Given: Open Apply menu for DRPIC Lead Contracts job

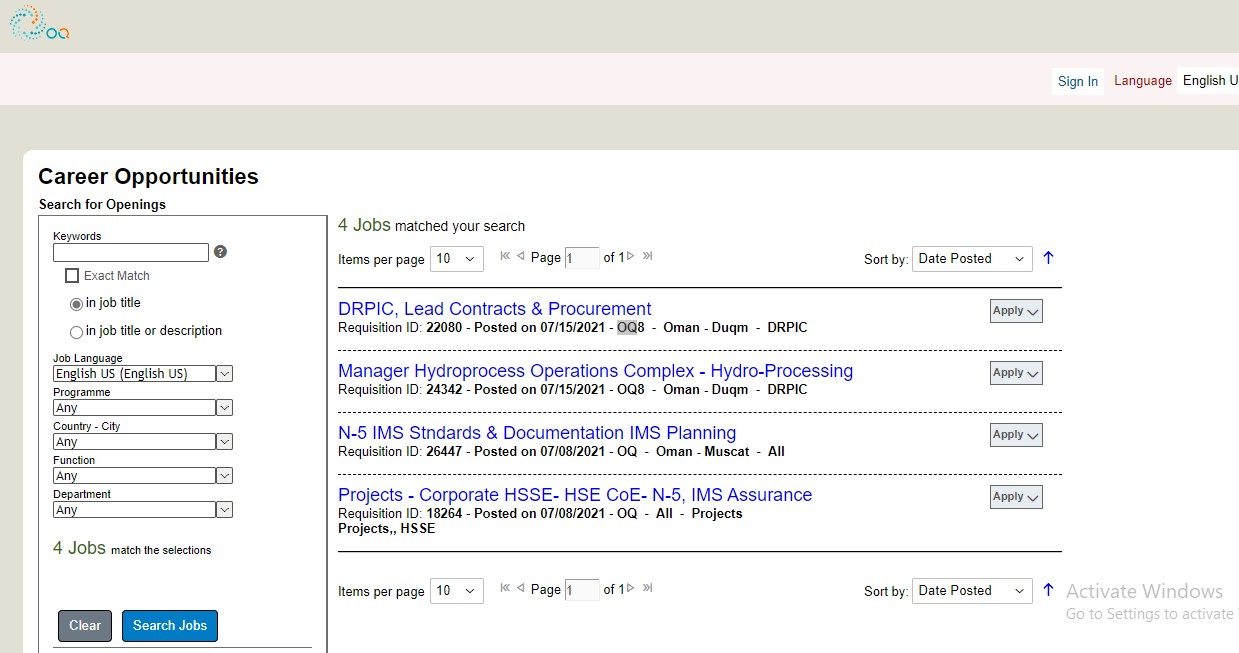Looking at the screenshot, I should (1016, 311).
